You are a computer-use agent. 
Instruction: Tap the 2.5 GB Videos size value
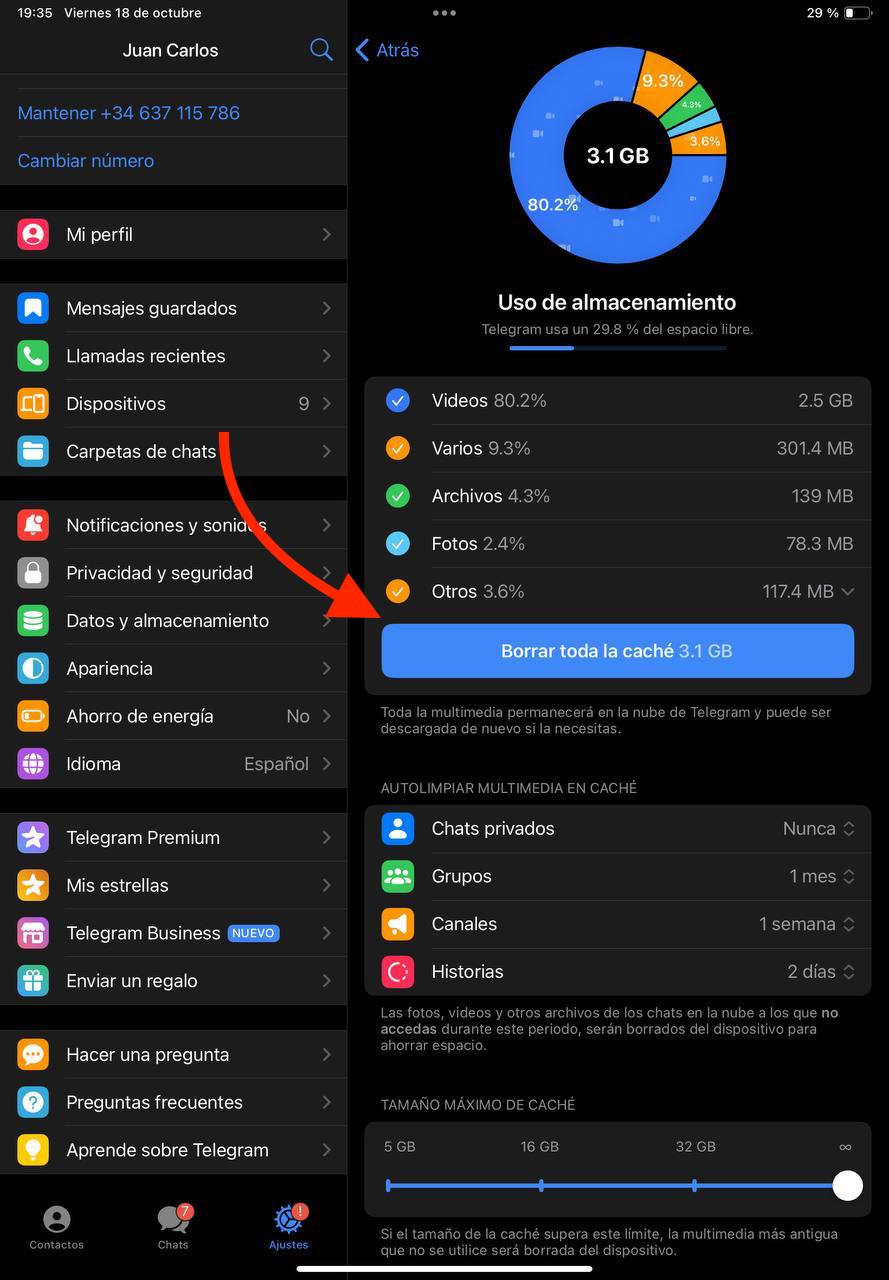point(825,401)
